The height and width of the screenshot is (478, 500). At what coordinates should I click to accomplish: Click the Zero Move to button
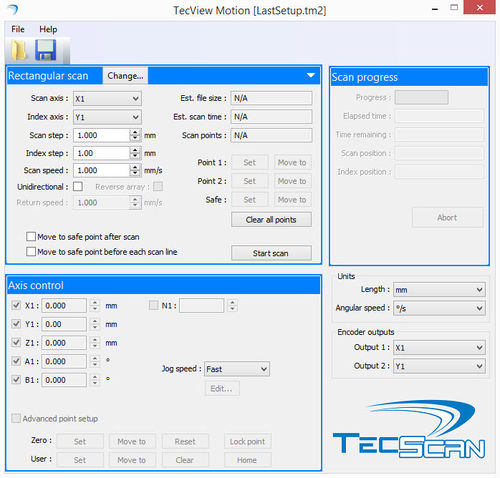click(x=132, y=442)
